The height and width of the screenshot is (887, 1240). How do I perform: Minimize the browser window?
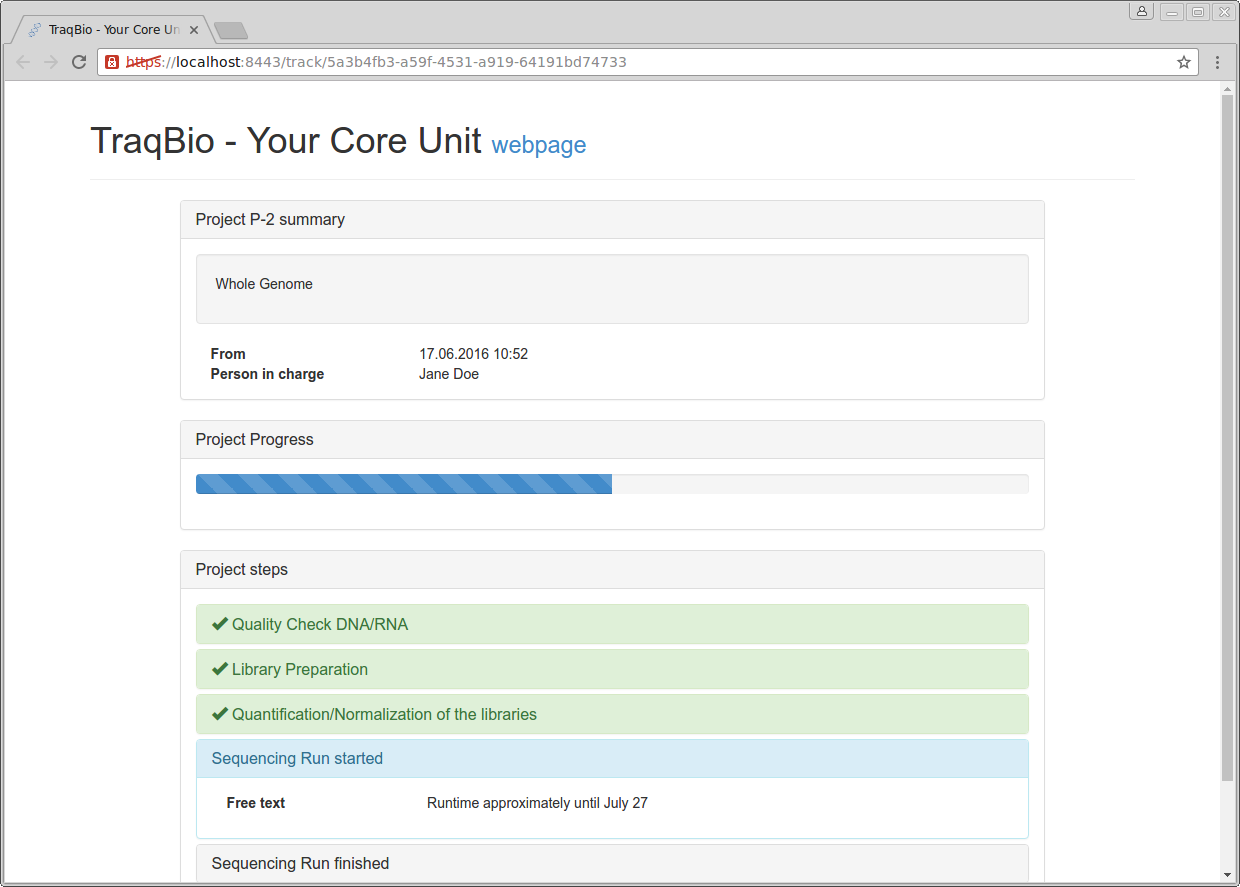pyautogui.click(x=1170, y=11)
